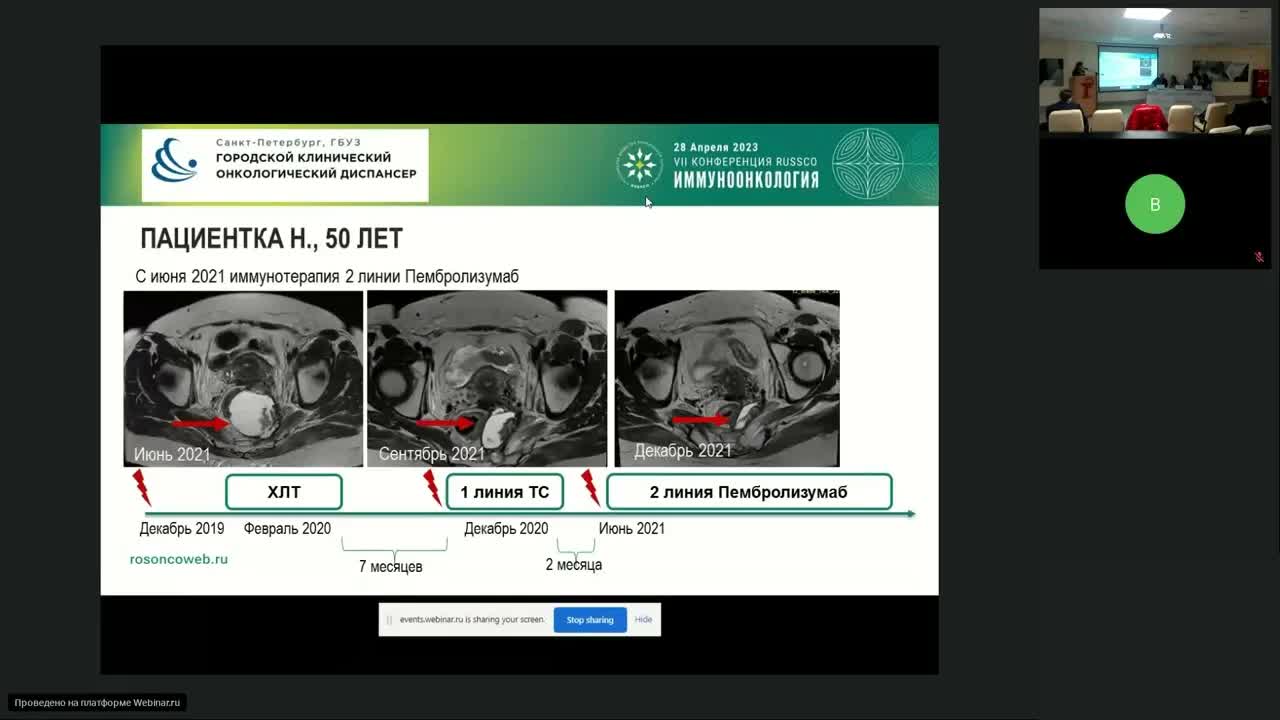Screen dimensions: 1280x720
Task: Click the muted microphone icon
Action: point(1259,257)
